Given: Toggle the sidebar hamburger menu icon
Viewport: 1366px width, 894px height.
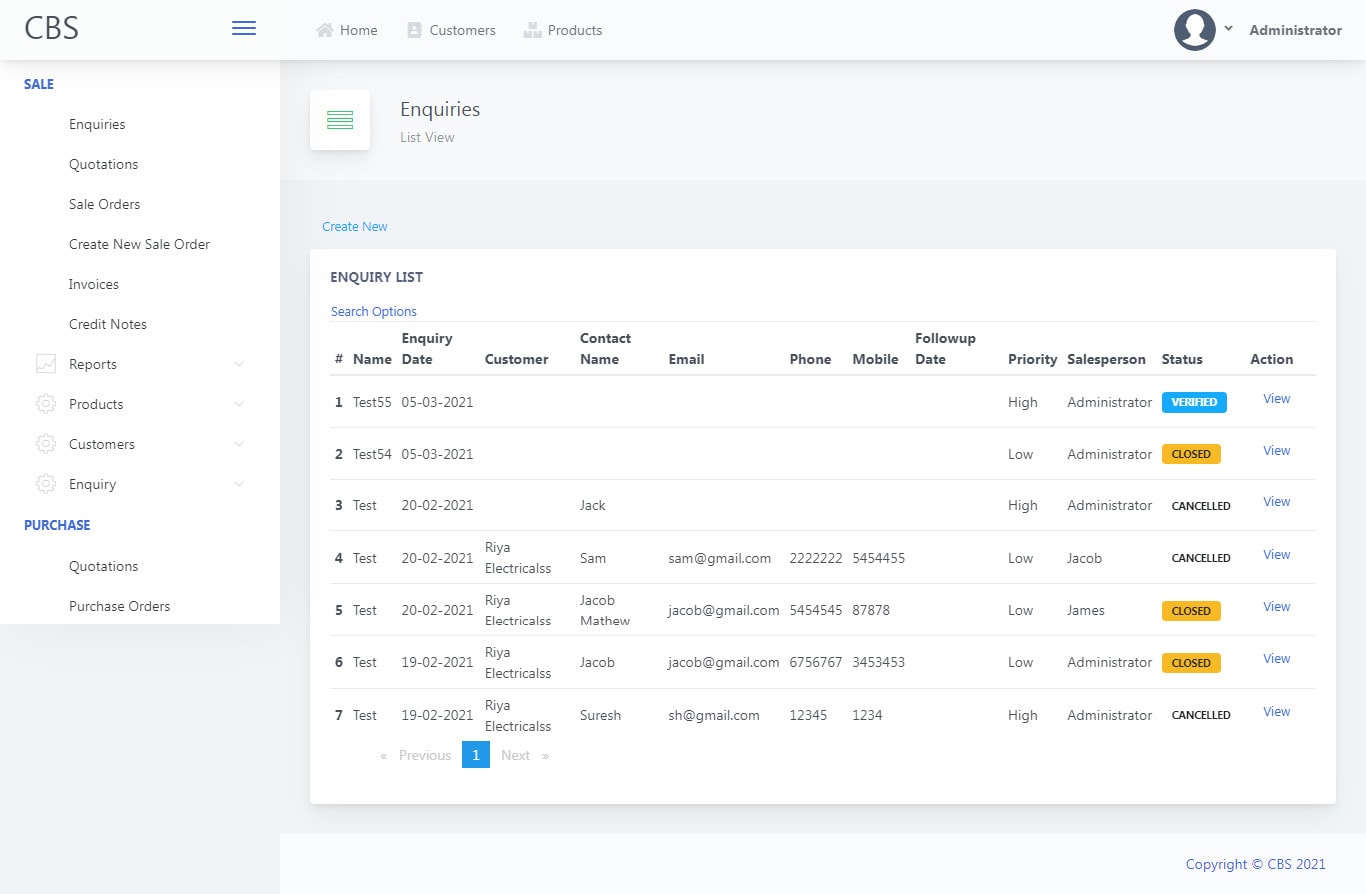Looking at the screenshot, I should (244, 29).
